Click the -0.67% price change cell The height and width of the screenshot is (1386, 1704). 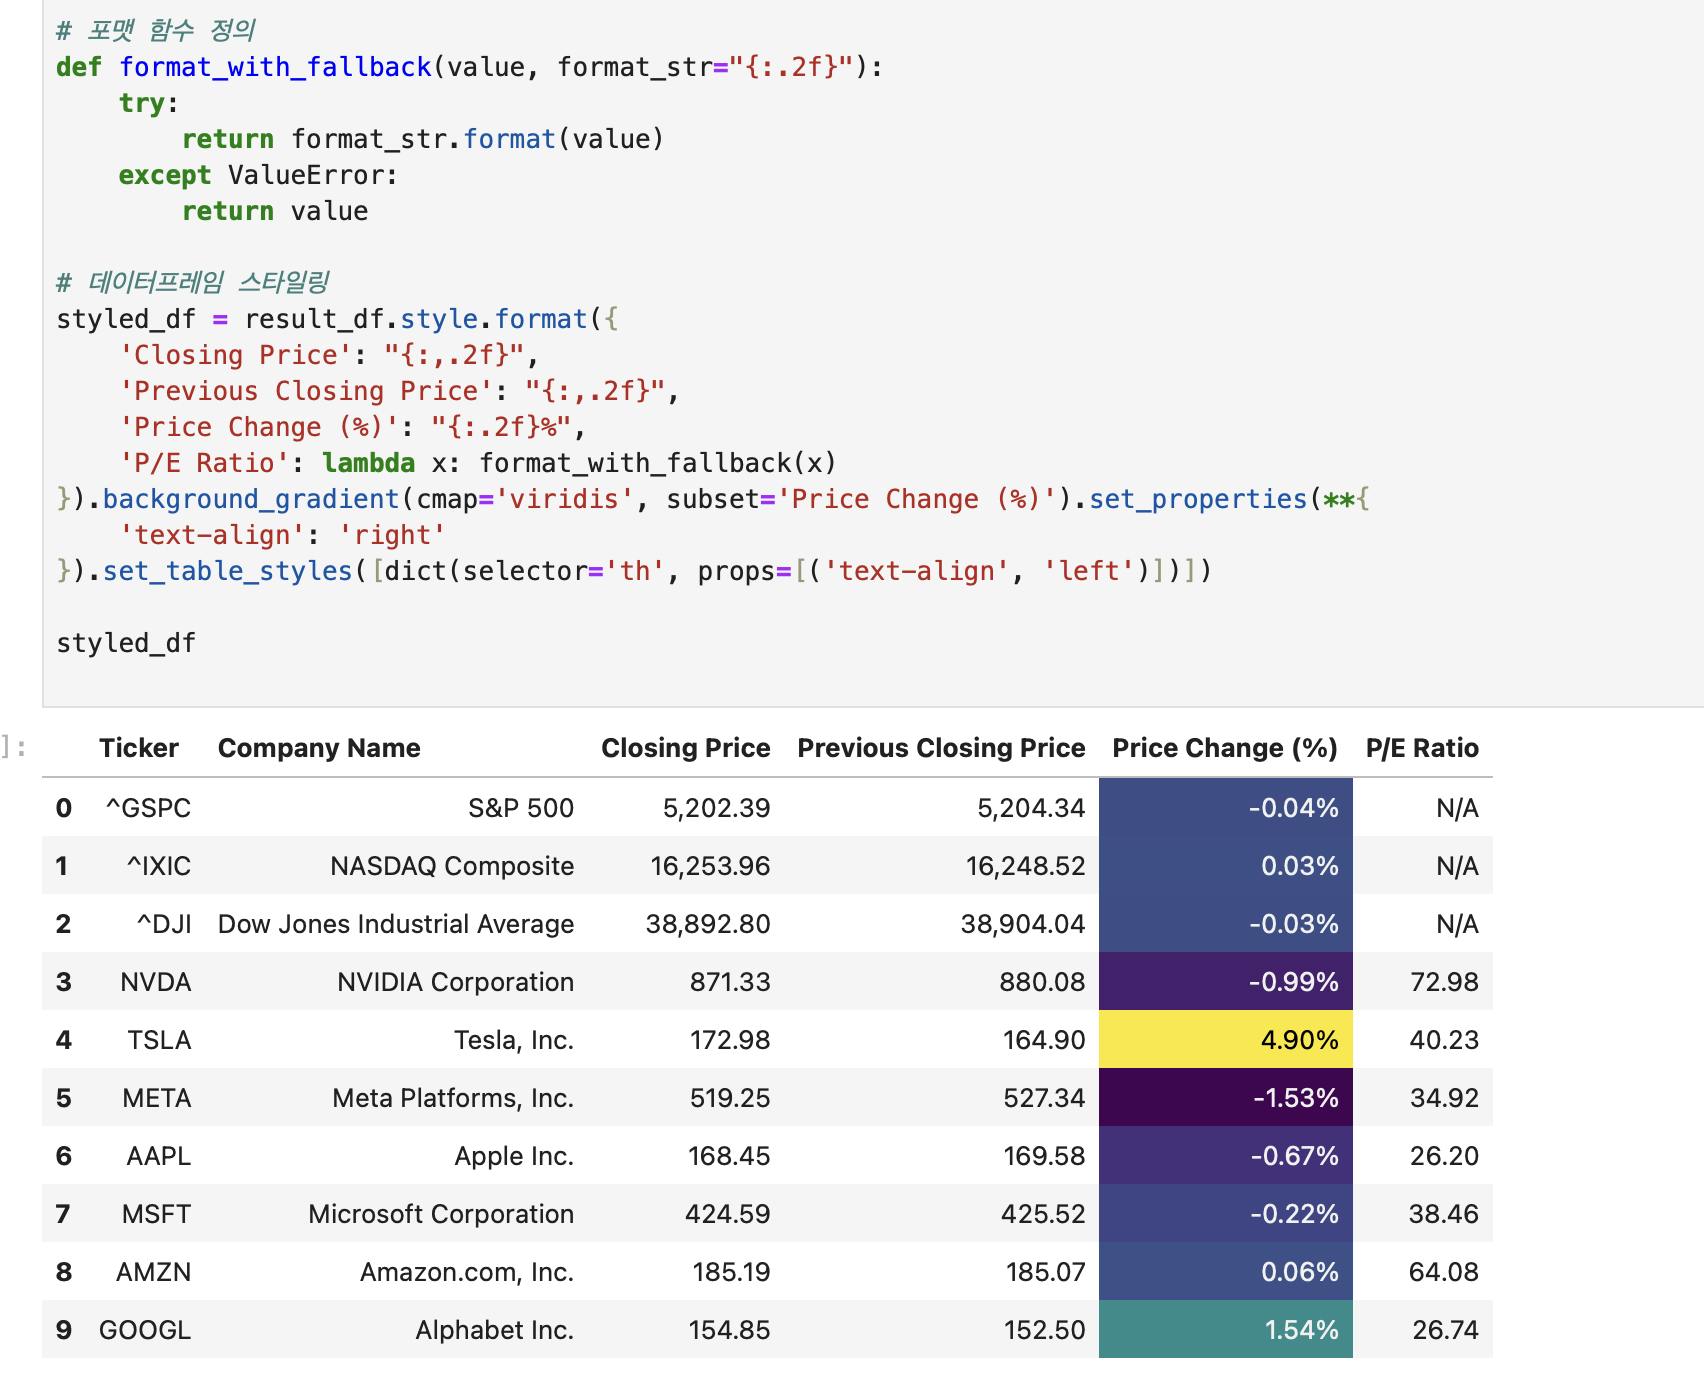[x=1226, y=1156]
